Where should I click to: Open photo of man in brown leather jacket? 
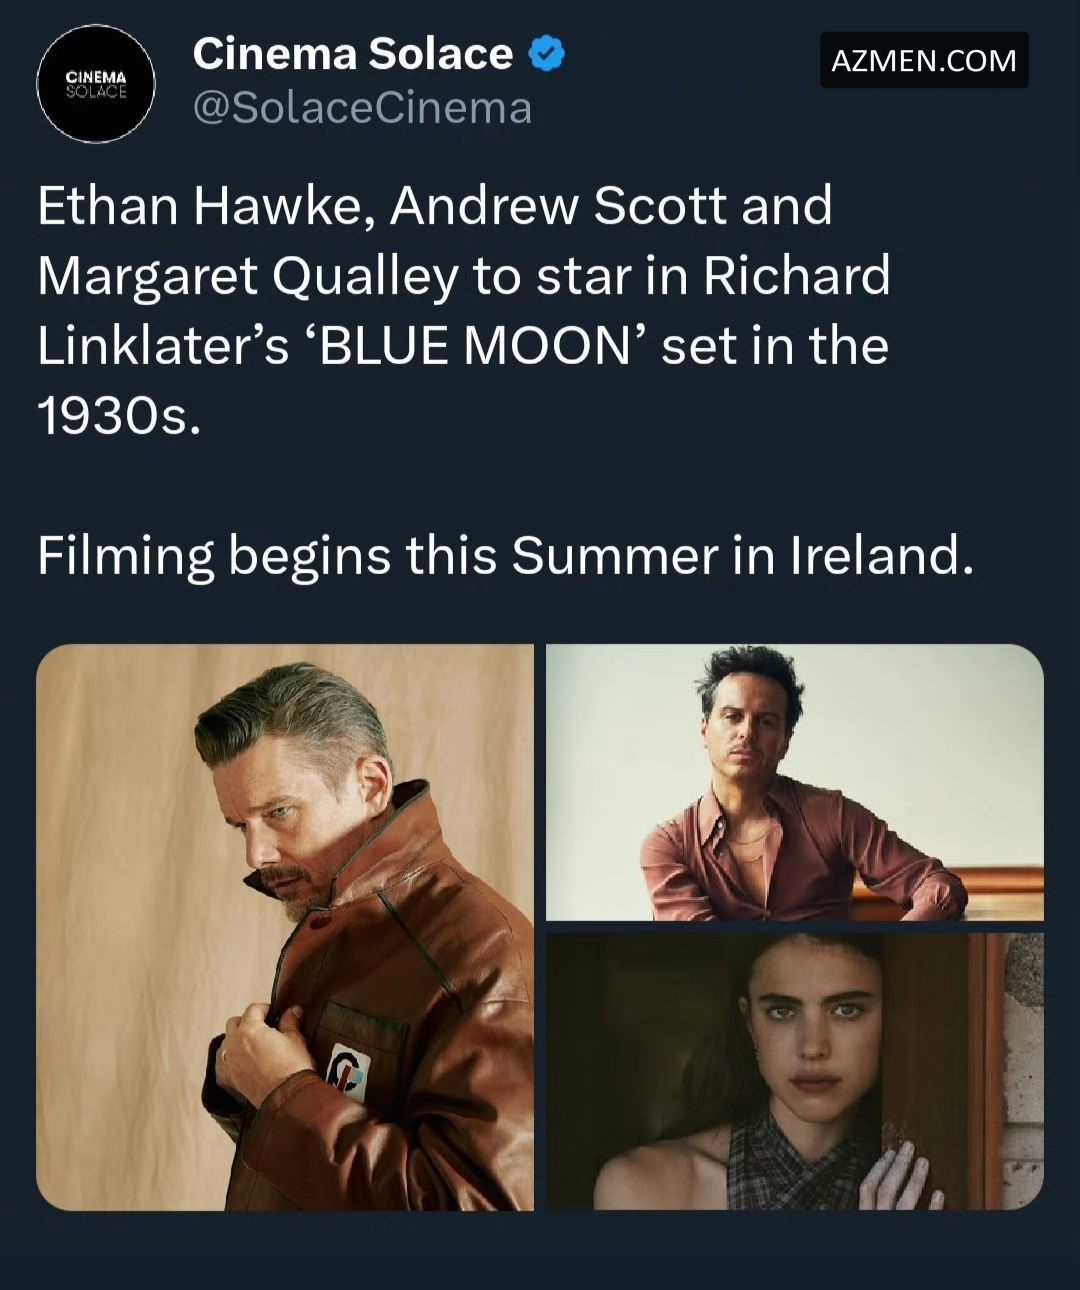click(285, 927)
